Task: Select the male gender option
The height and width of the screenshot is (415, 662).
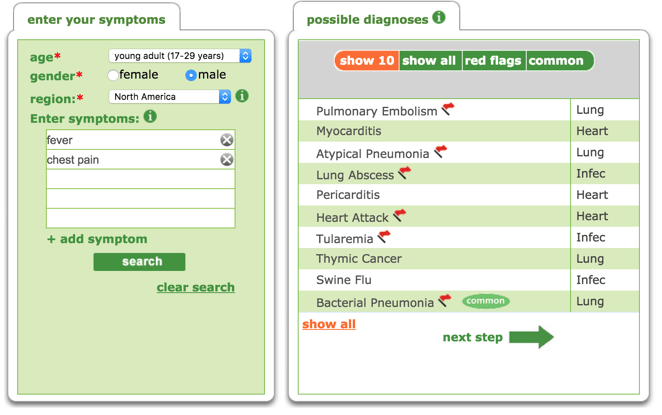Action: [x=191, y=75]
